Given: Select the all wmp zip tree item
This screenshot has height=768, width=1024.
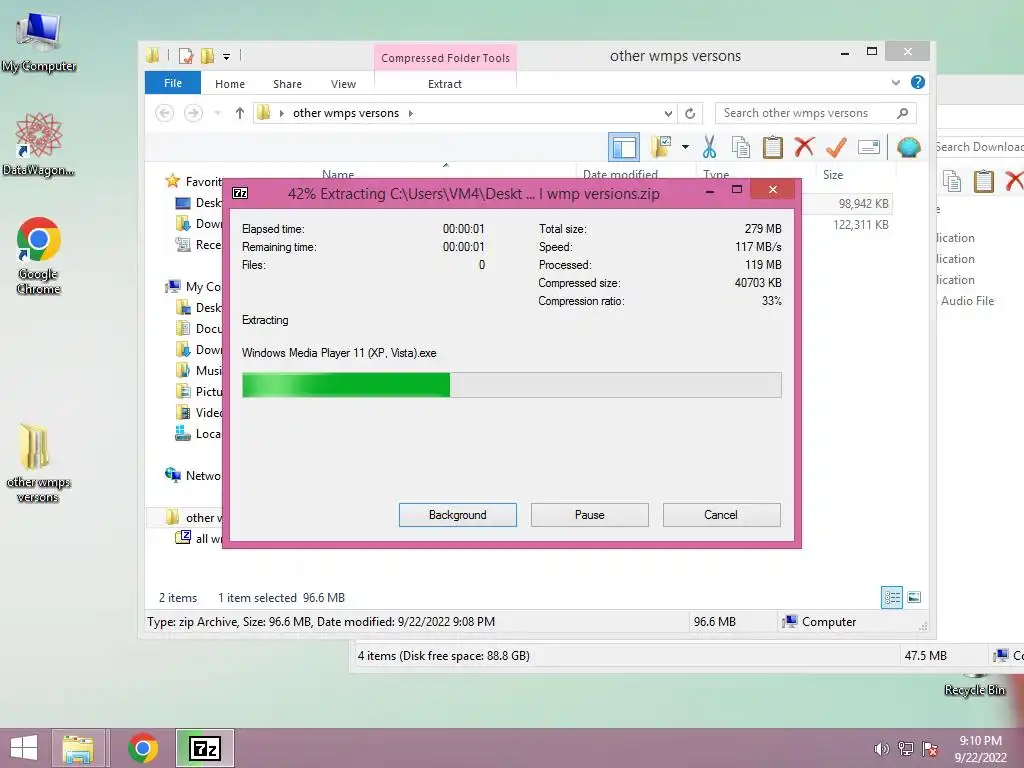Looking at the screenshot, I should (199, 538).
